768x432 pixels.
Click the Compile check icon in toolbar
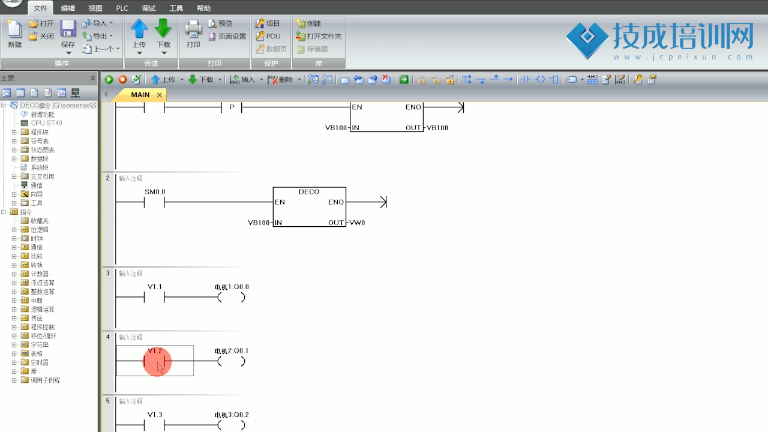(137, 79)
